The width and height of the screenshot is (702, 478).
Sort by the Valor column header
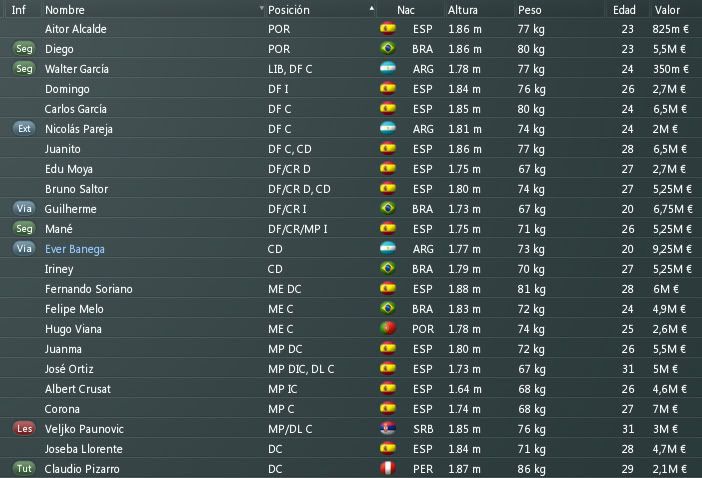[667, 9]
